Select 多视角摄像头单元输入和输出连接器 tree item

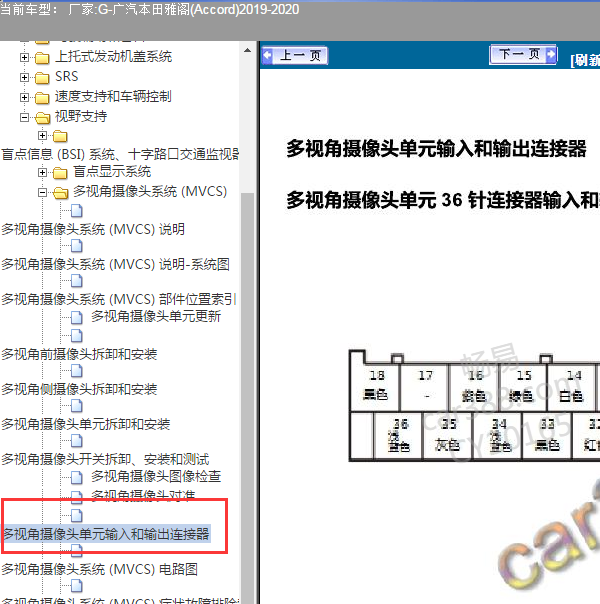[106, 534]
